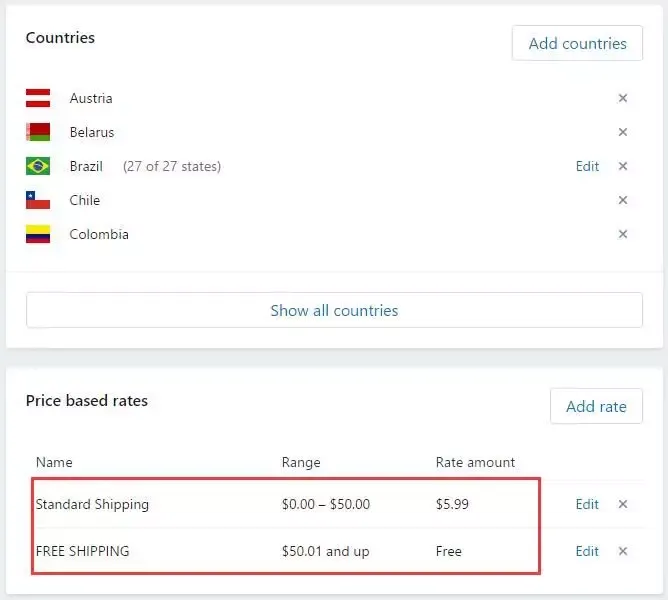Click the Brazil flag icon

pyautogui.click(x=38, y=166)
